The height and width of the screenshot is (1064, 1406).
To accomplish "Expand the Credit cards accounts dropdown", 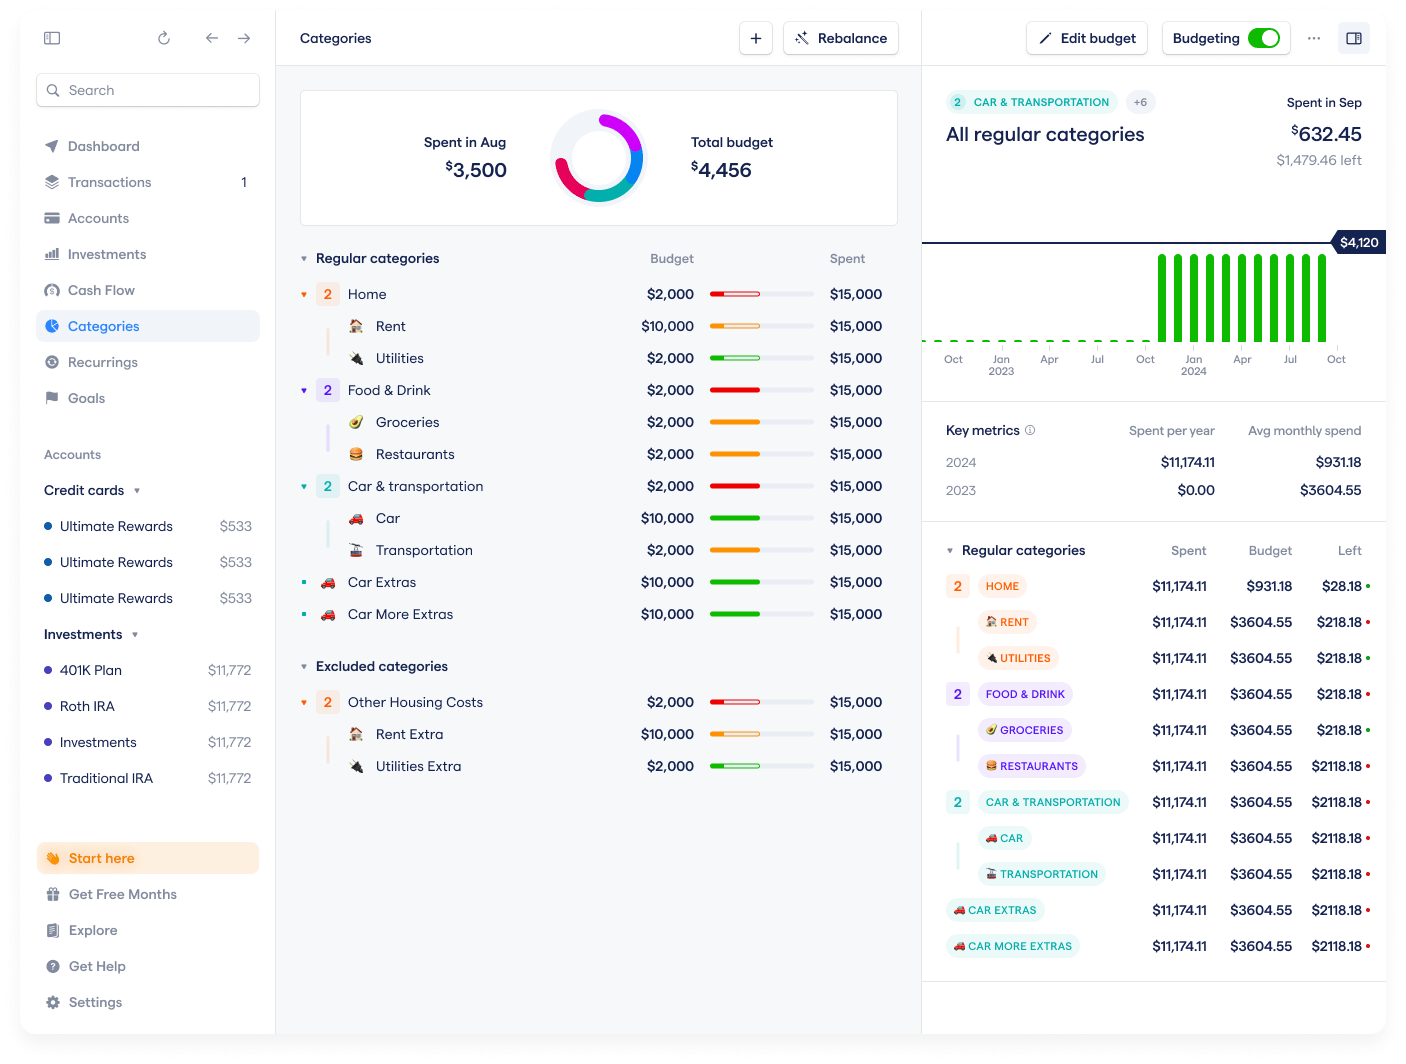I will coord(137,491).
